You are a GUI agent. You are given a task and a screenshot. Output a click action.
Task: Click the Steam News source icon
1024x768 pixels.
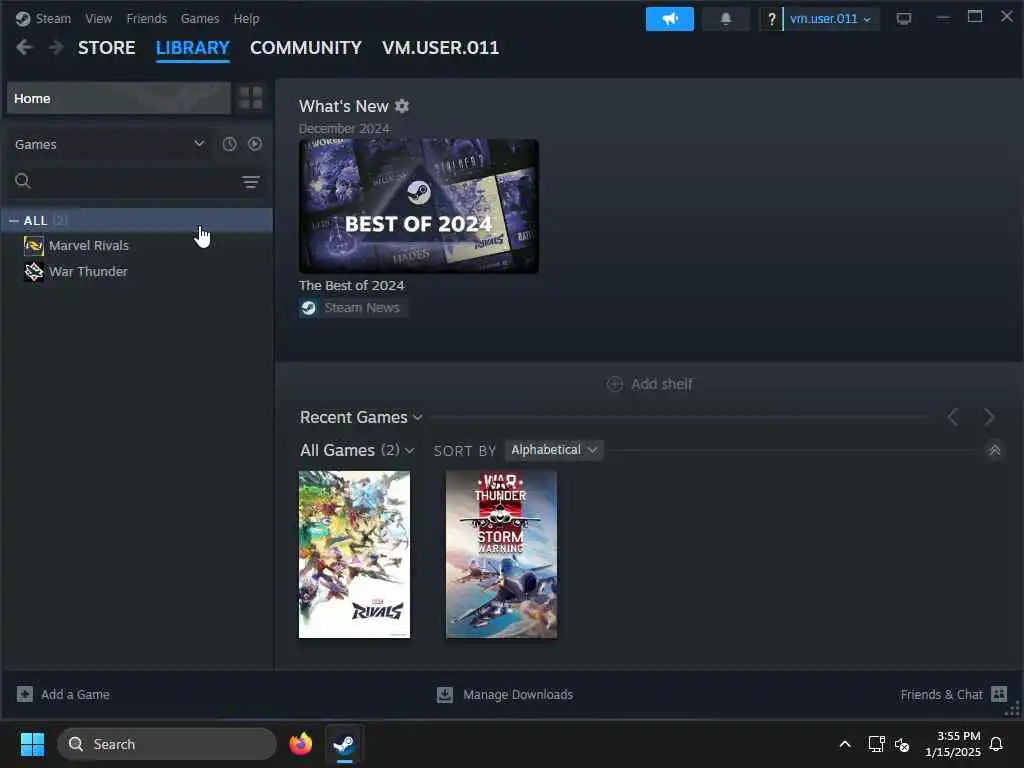point(309,308)
